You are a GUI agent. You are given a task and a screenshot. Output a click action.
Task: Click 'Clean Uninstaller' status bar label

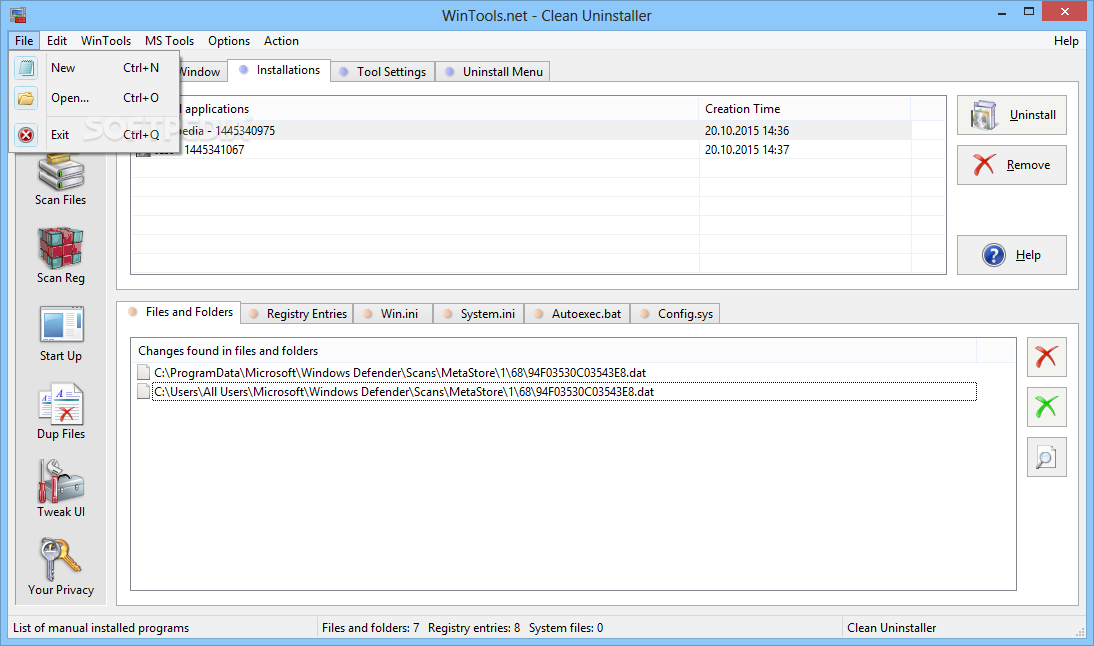(x=892, y=628)
